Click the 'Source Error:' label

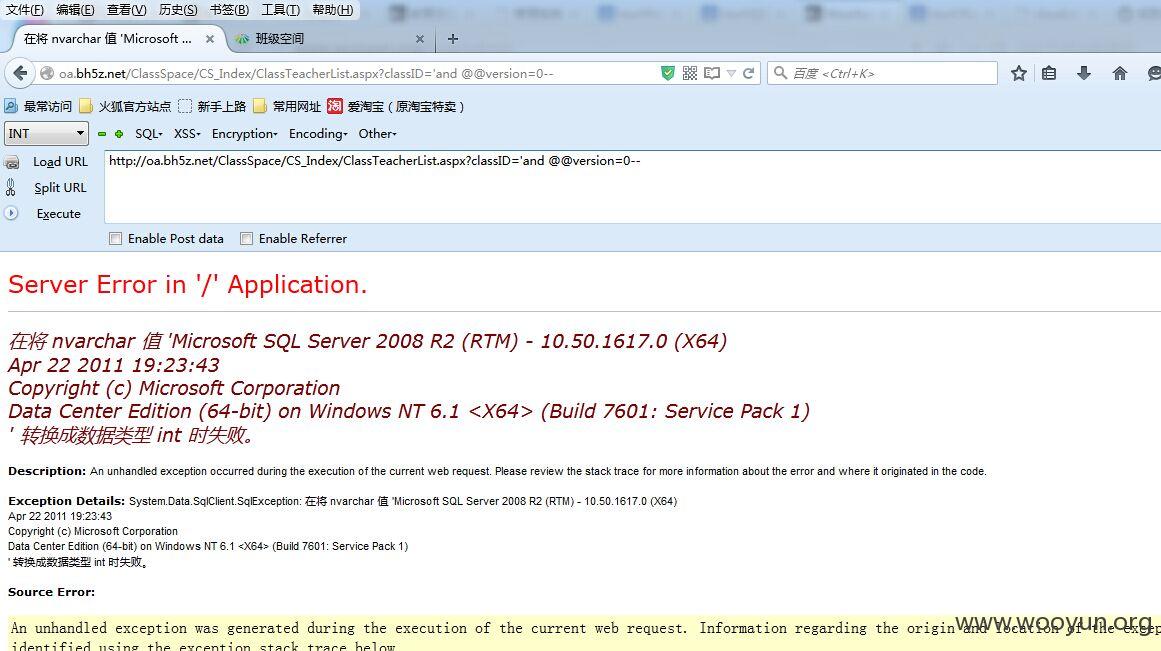click(x=51, y=592)
